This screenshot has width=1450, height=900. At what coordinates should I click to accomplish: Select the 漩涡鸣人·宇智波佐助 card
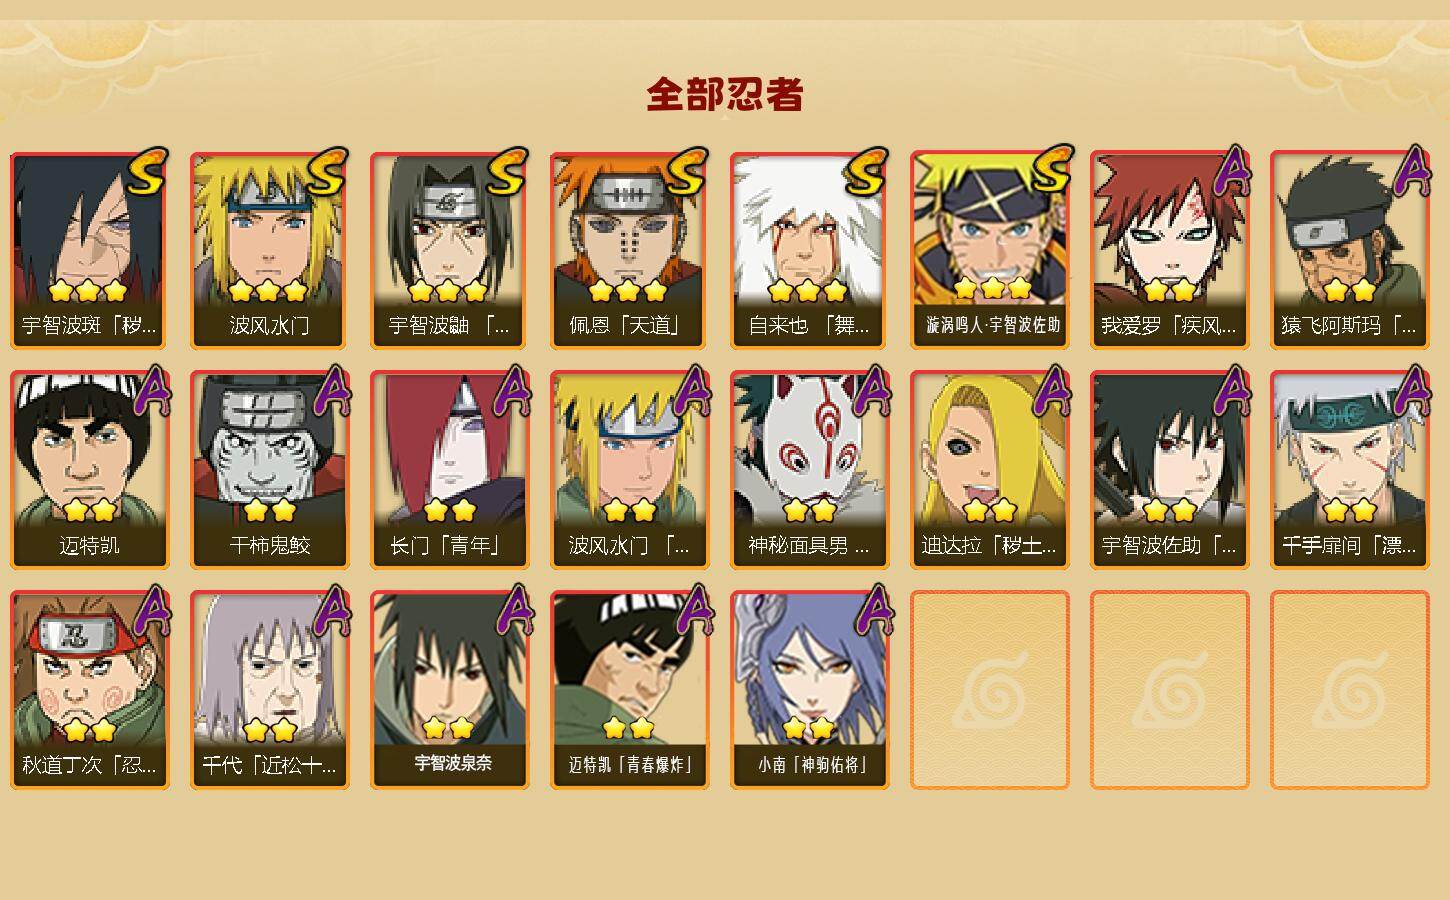[990, 250]
